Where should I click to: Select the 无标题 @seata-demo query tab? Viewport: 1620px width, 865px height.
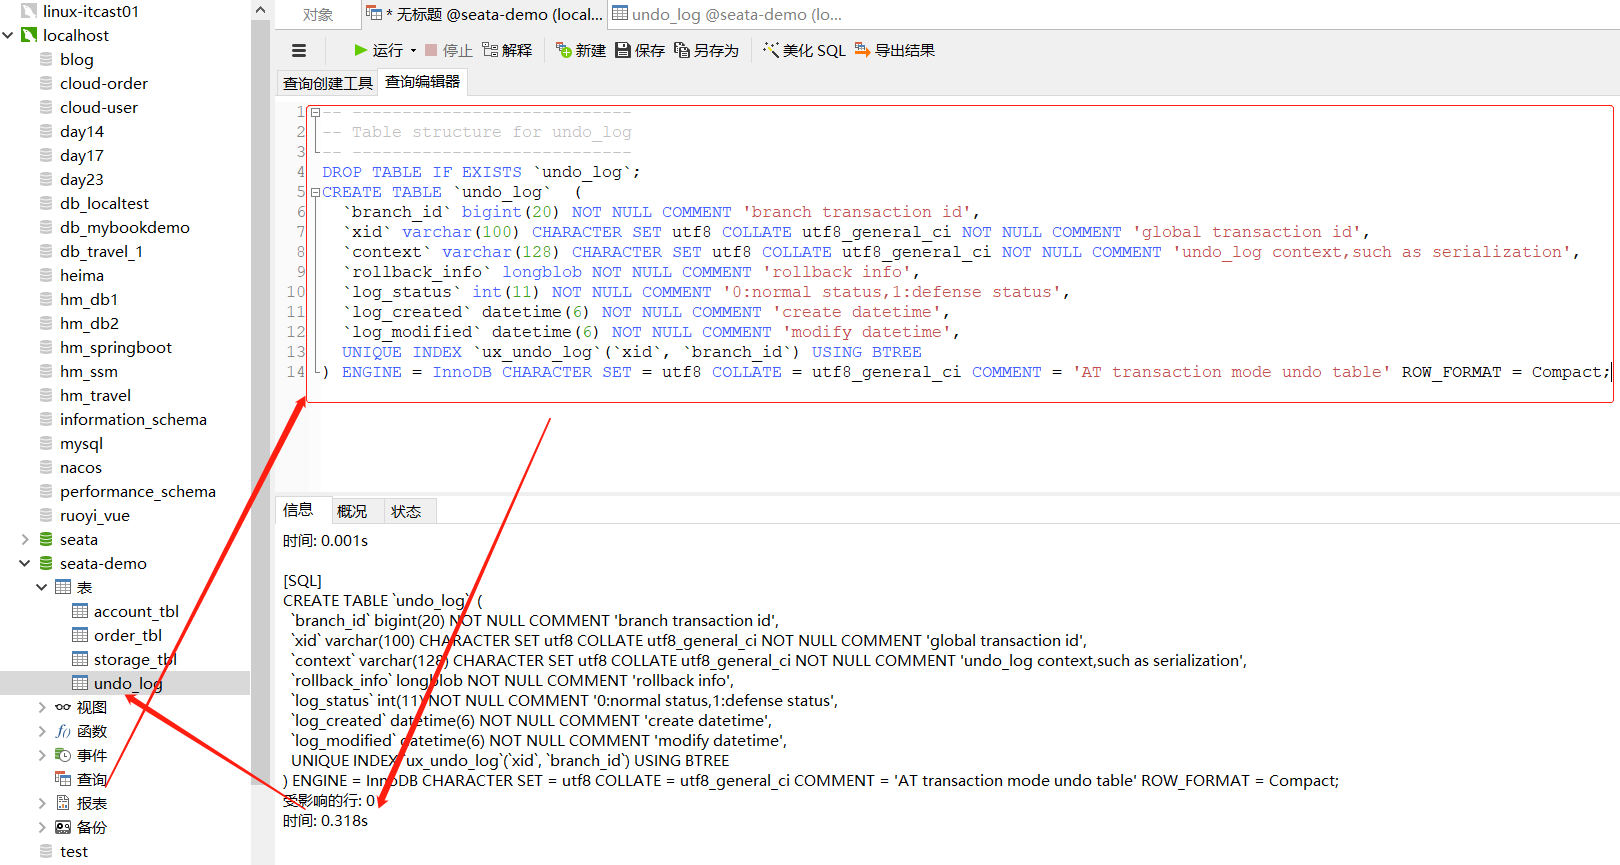click(x=485, y=14)
